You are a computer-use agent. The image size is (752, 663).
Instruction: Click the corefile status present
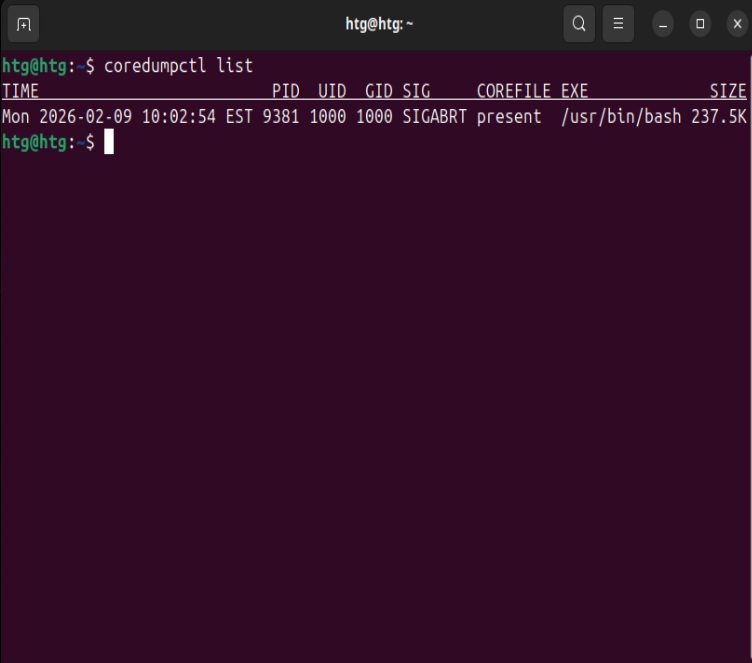pos(509,117)
